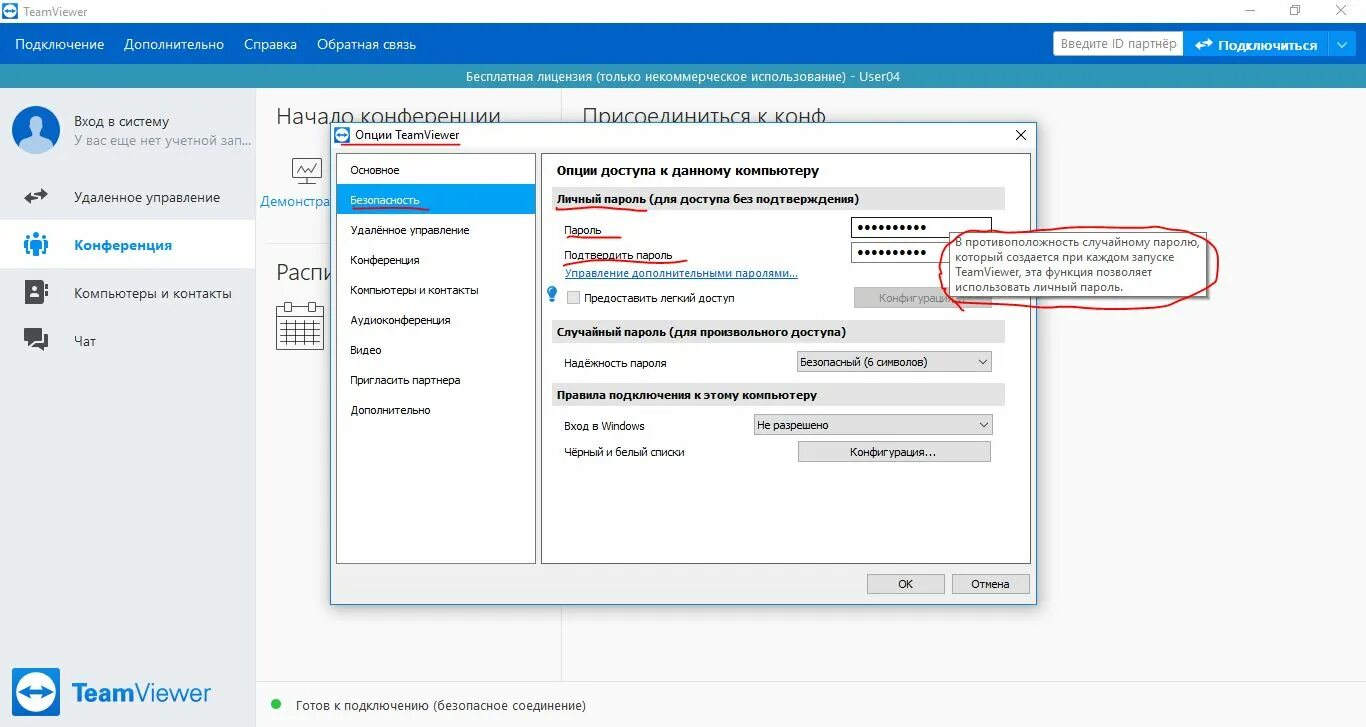Click Вход в систему account text

[122, 121]
